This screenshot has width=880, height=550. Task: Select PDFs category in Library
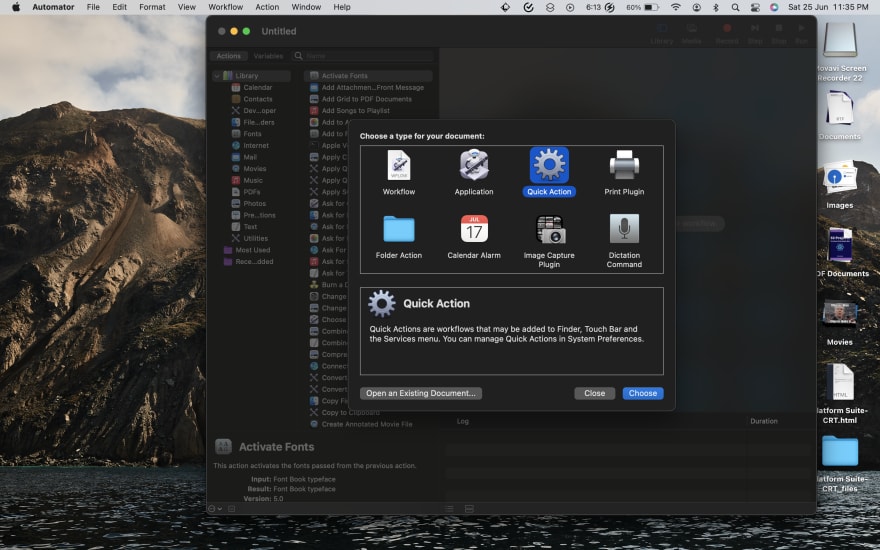point(246,192)
